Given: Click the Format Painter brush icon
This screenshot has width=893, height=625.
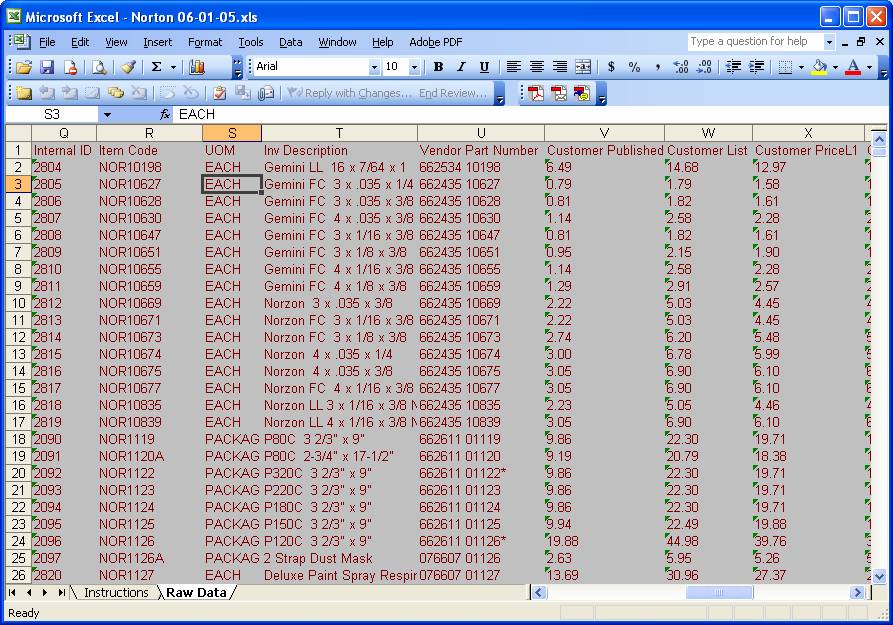Looking at the screenshot, I should point(128,67).
